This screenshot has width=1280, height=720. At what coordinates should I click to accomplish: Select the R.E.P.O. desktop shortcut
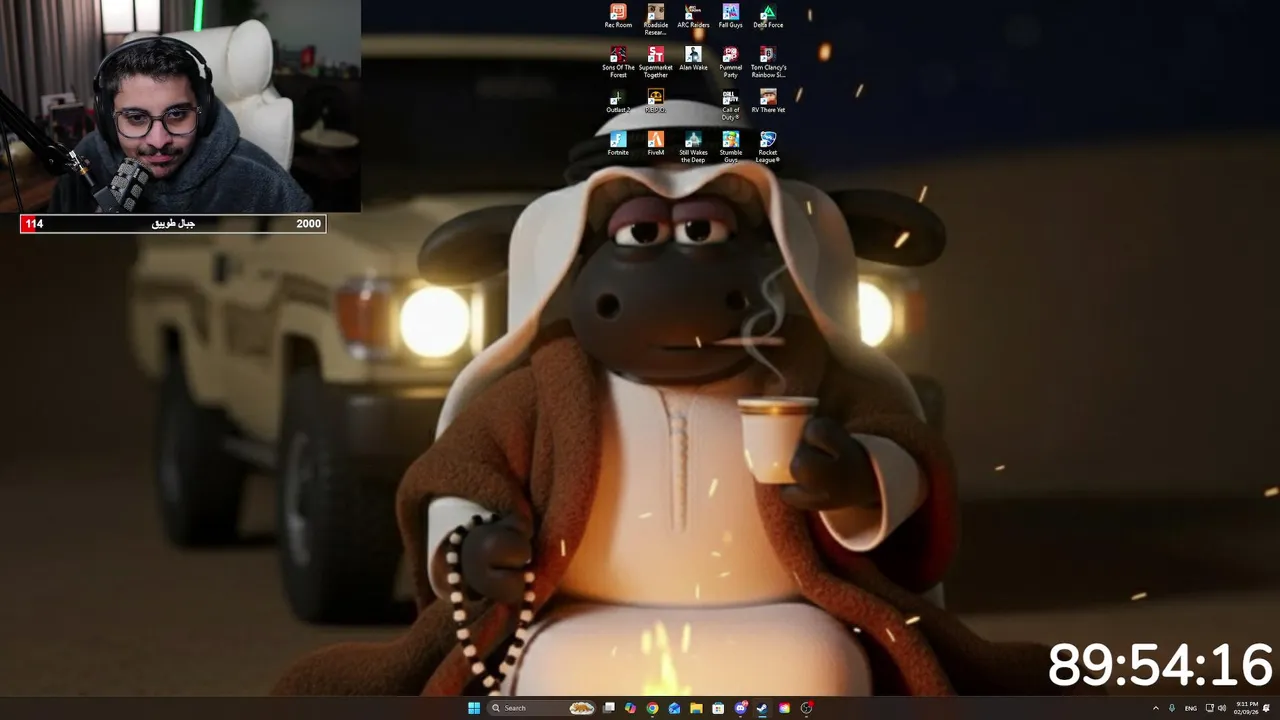[655, 101]
